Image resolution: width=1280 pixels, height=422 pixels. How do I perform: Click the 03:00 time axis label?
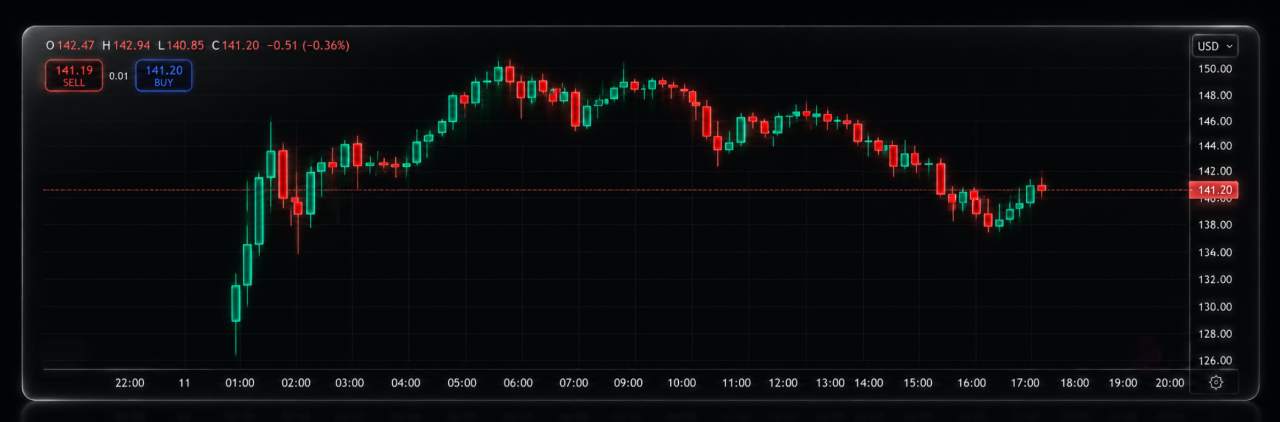[349, 383]
